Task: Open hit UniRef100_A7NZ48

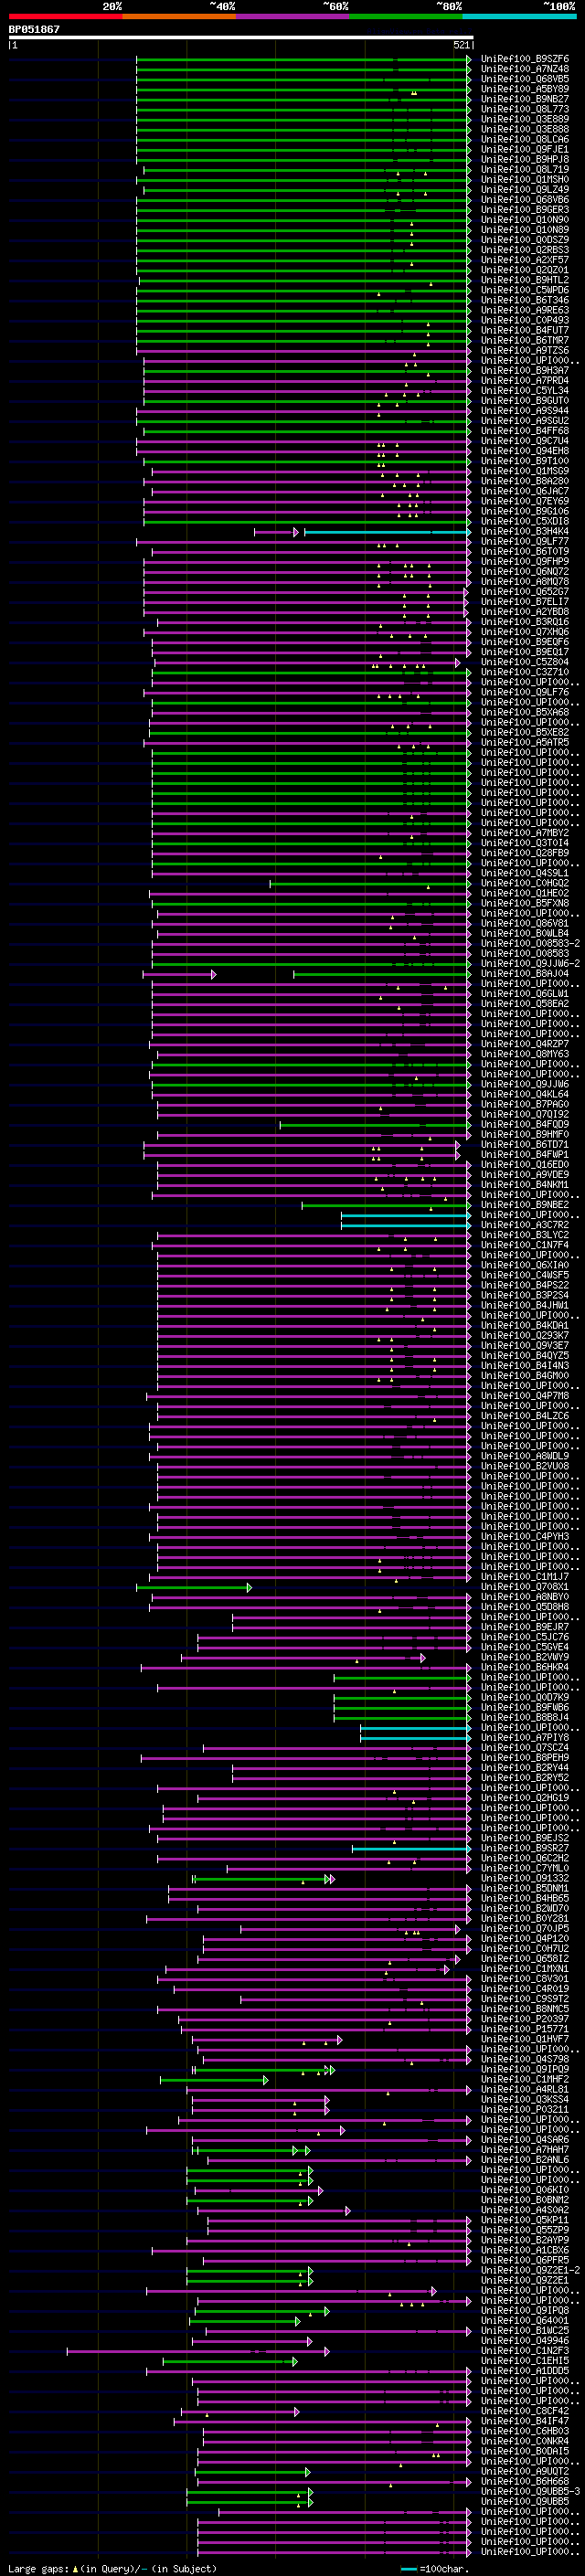Action: click(525, 69)
